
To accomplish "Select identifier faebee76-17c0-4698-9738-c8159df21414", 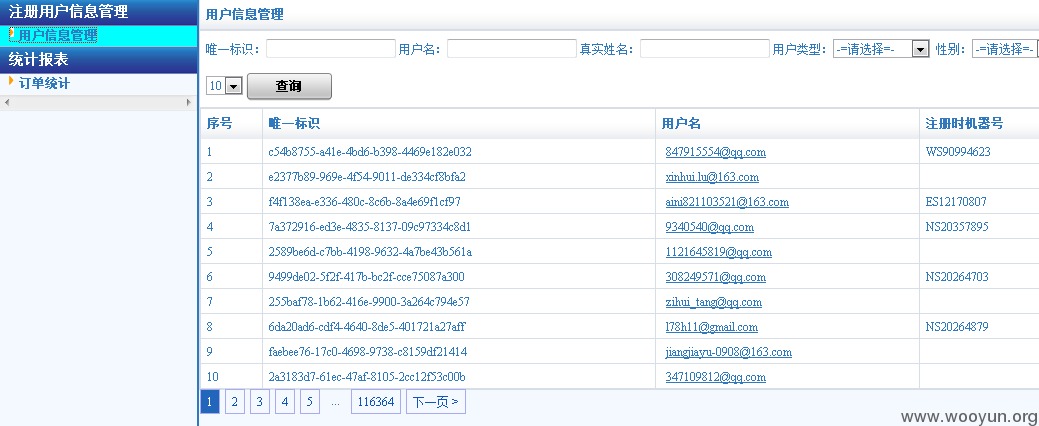I will (x=368, y=352).
